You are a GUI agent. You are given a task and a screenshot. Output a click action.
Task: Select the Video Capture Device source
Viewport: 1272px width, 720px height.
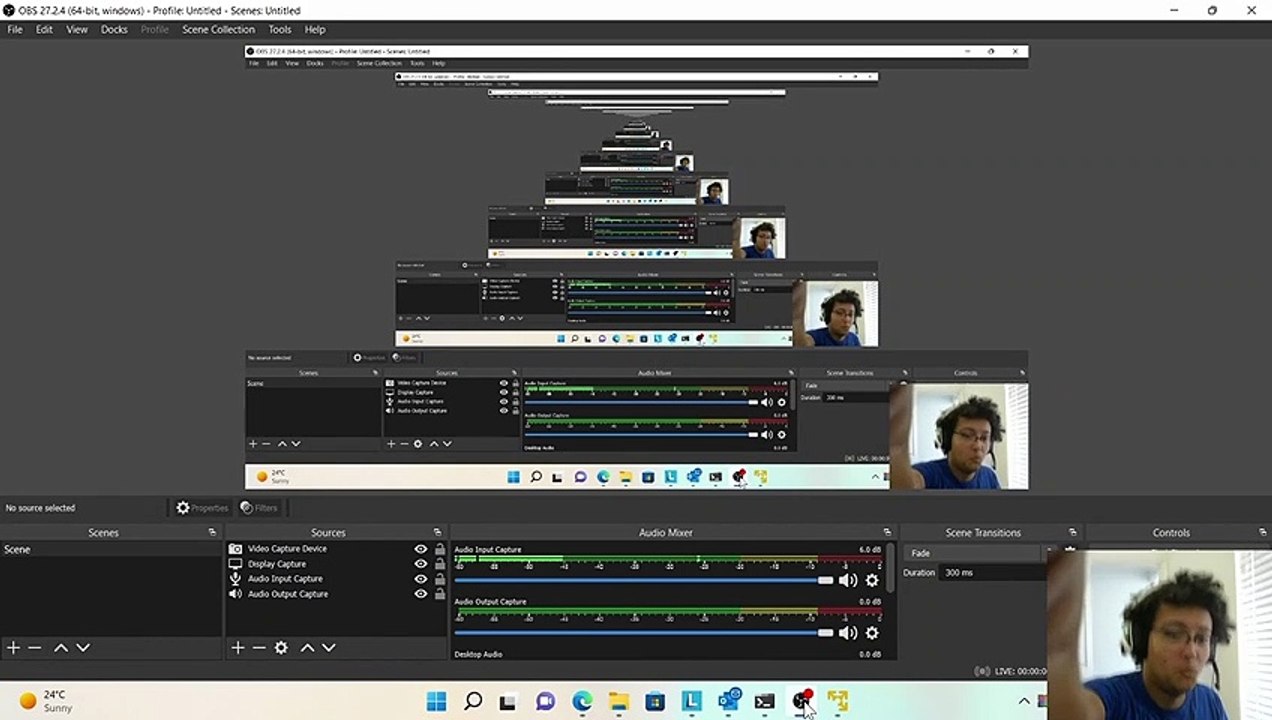pyautogui.click(x=287, y=549)
